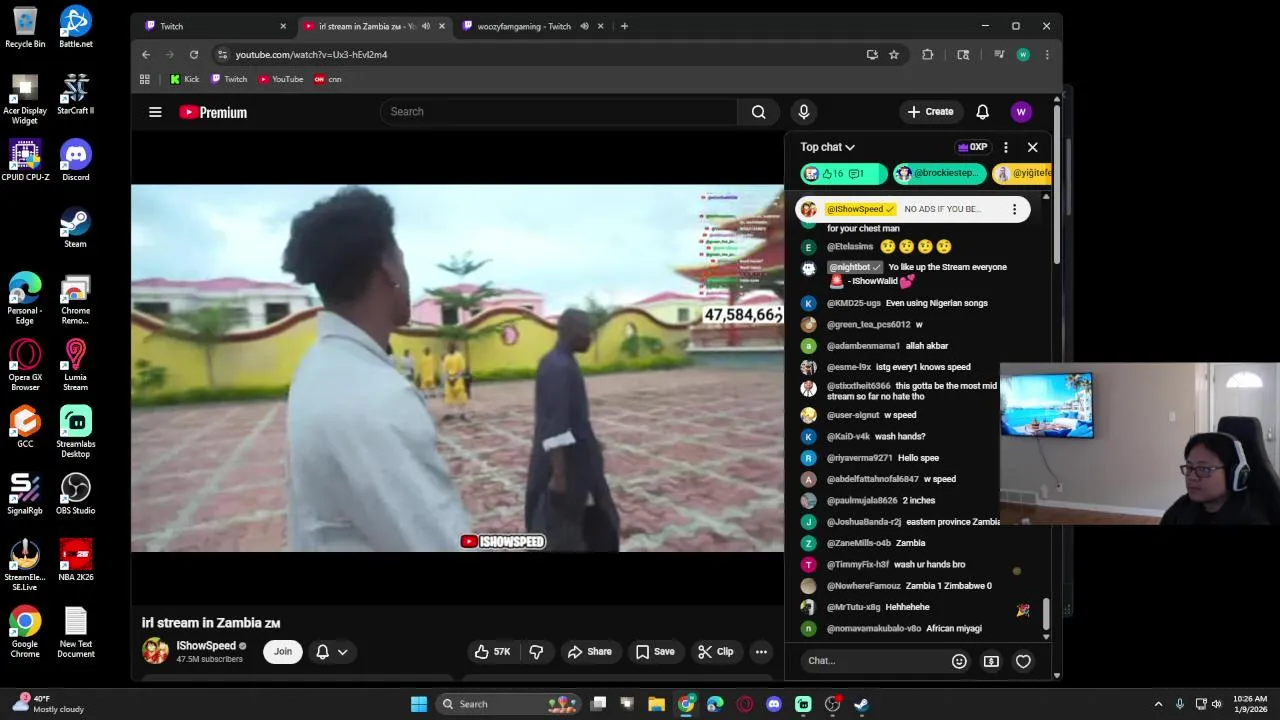Open the apps grid in bookmarks bar
This screenshot has width=1280, height=720.
tap(145, 79)
